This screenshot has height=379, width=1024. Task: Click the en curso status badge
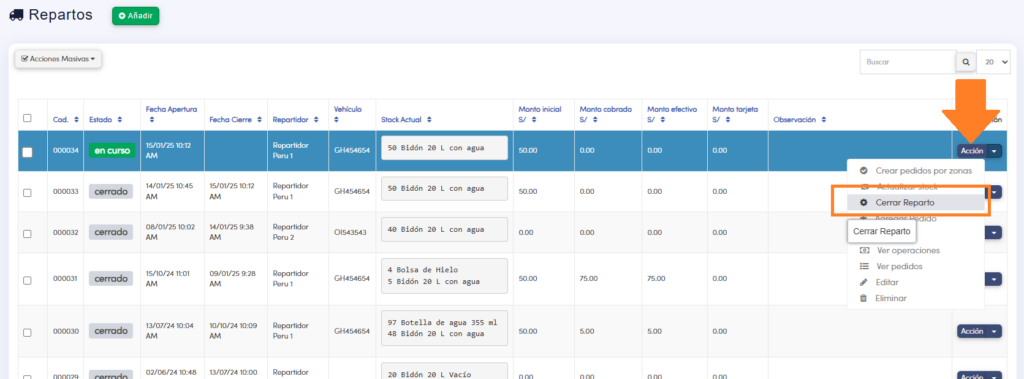[112, 151]
